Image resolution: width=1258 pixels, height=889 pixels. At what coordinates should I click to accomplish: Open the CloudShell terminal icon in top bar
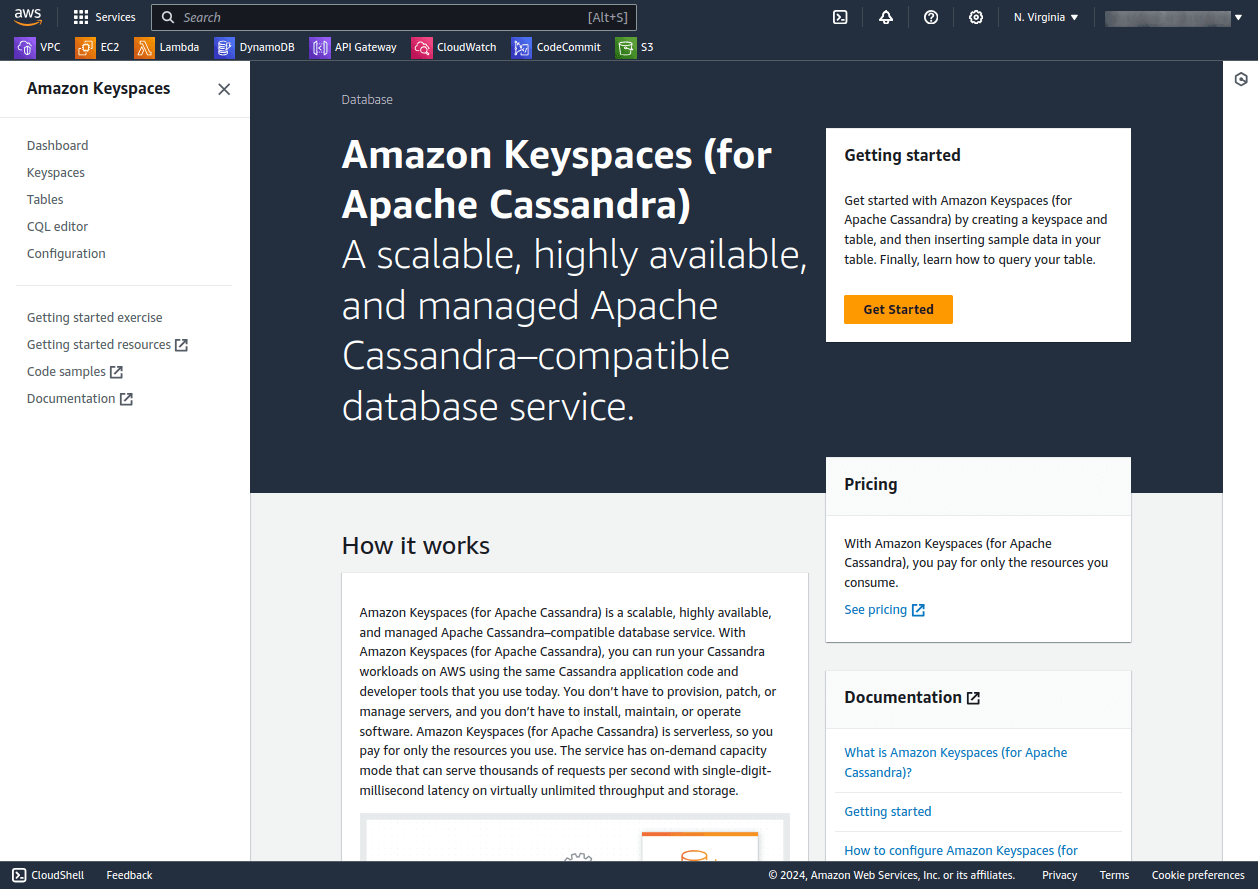840,17
